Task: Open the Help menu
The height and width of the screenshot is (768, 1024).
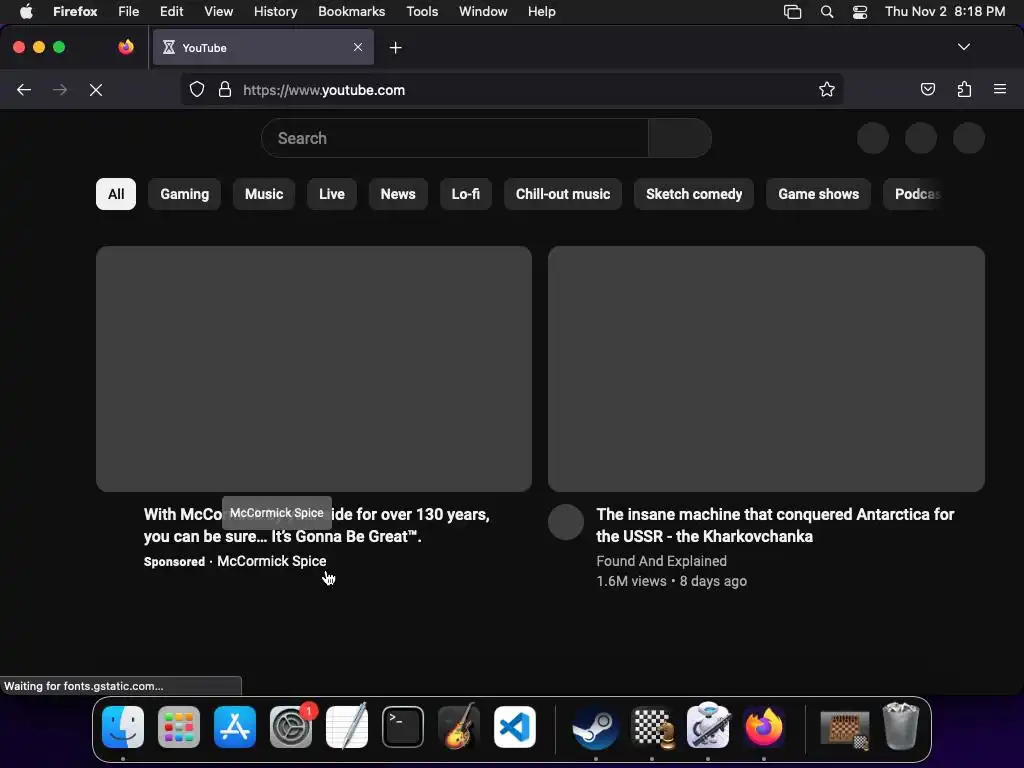Action: pyautogui.click(x=541, y=12)
